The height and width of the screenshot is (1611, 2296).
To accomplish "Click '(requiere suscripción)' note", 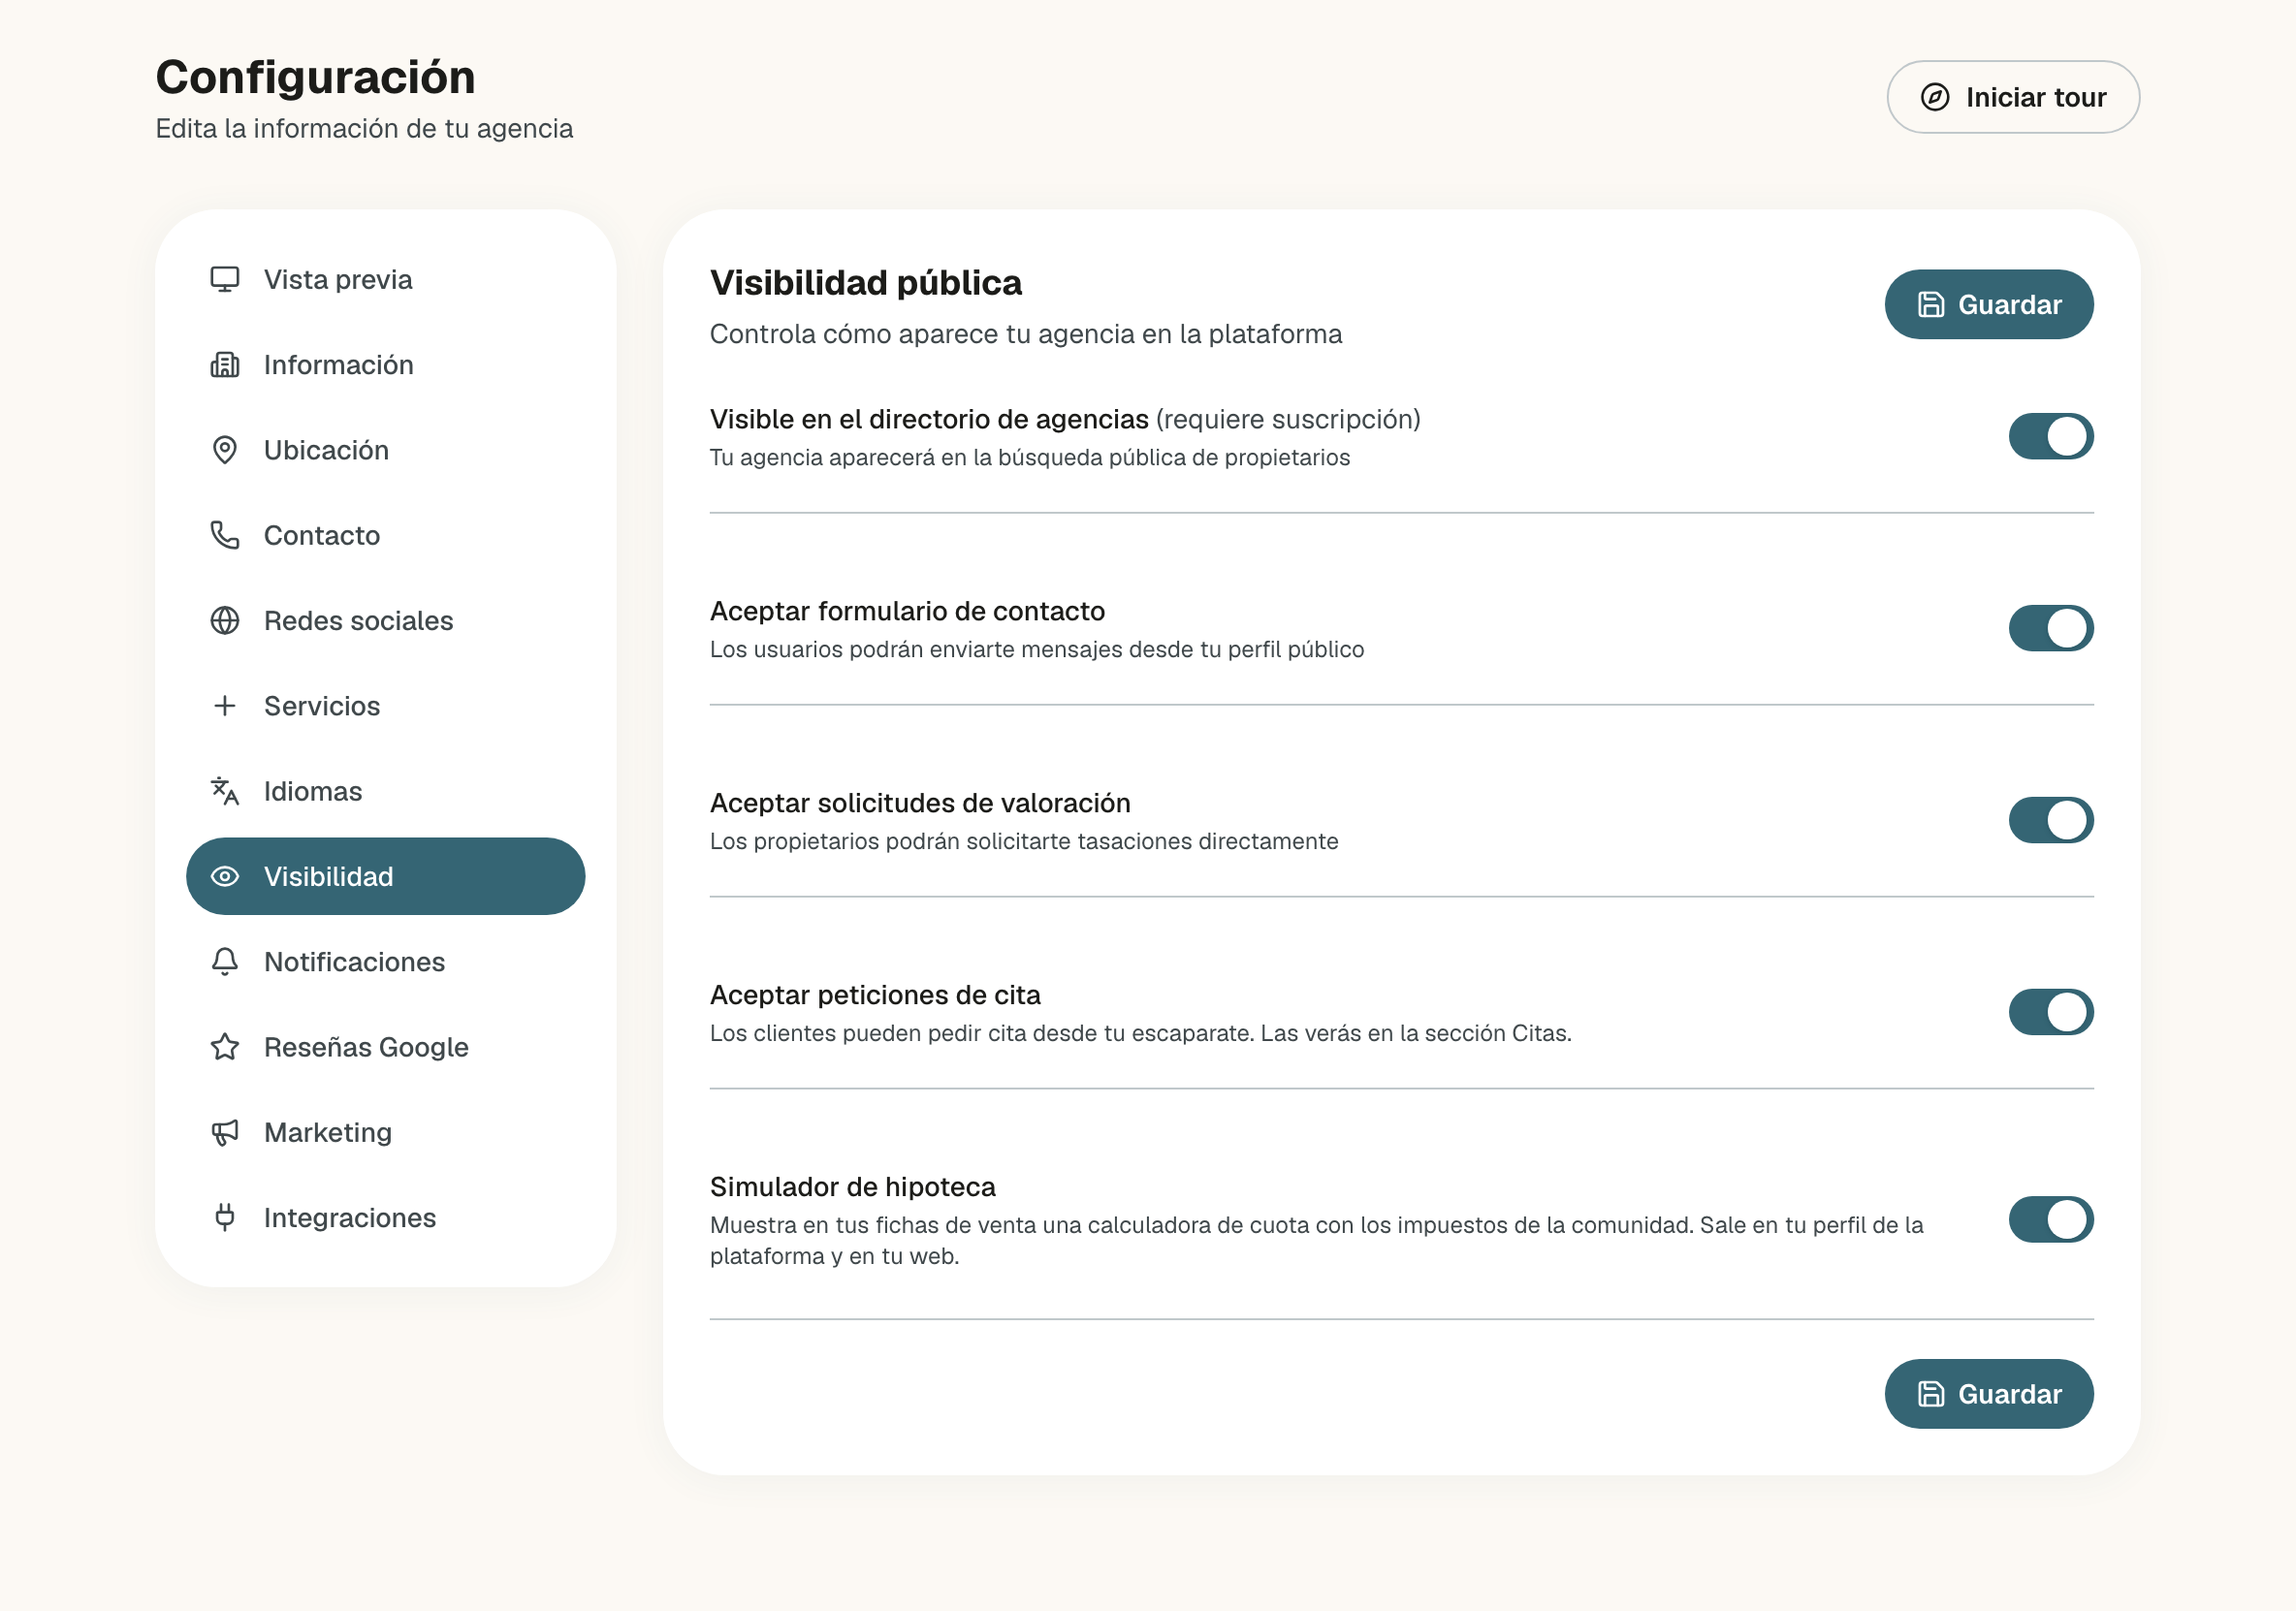I will click(1288, 419).
